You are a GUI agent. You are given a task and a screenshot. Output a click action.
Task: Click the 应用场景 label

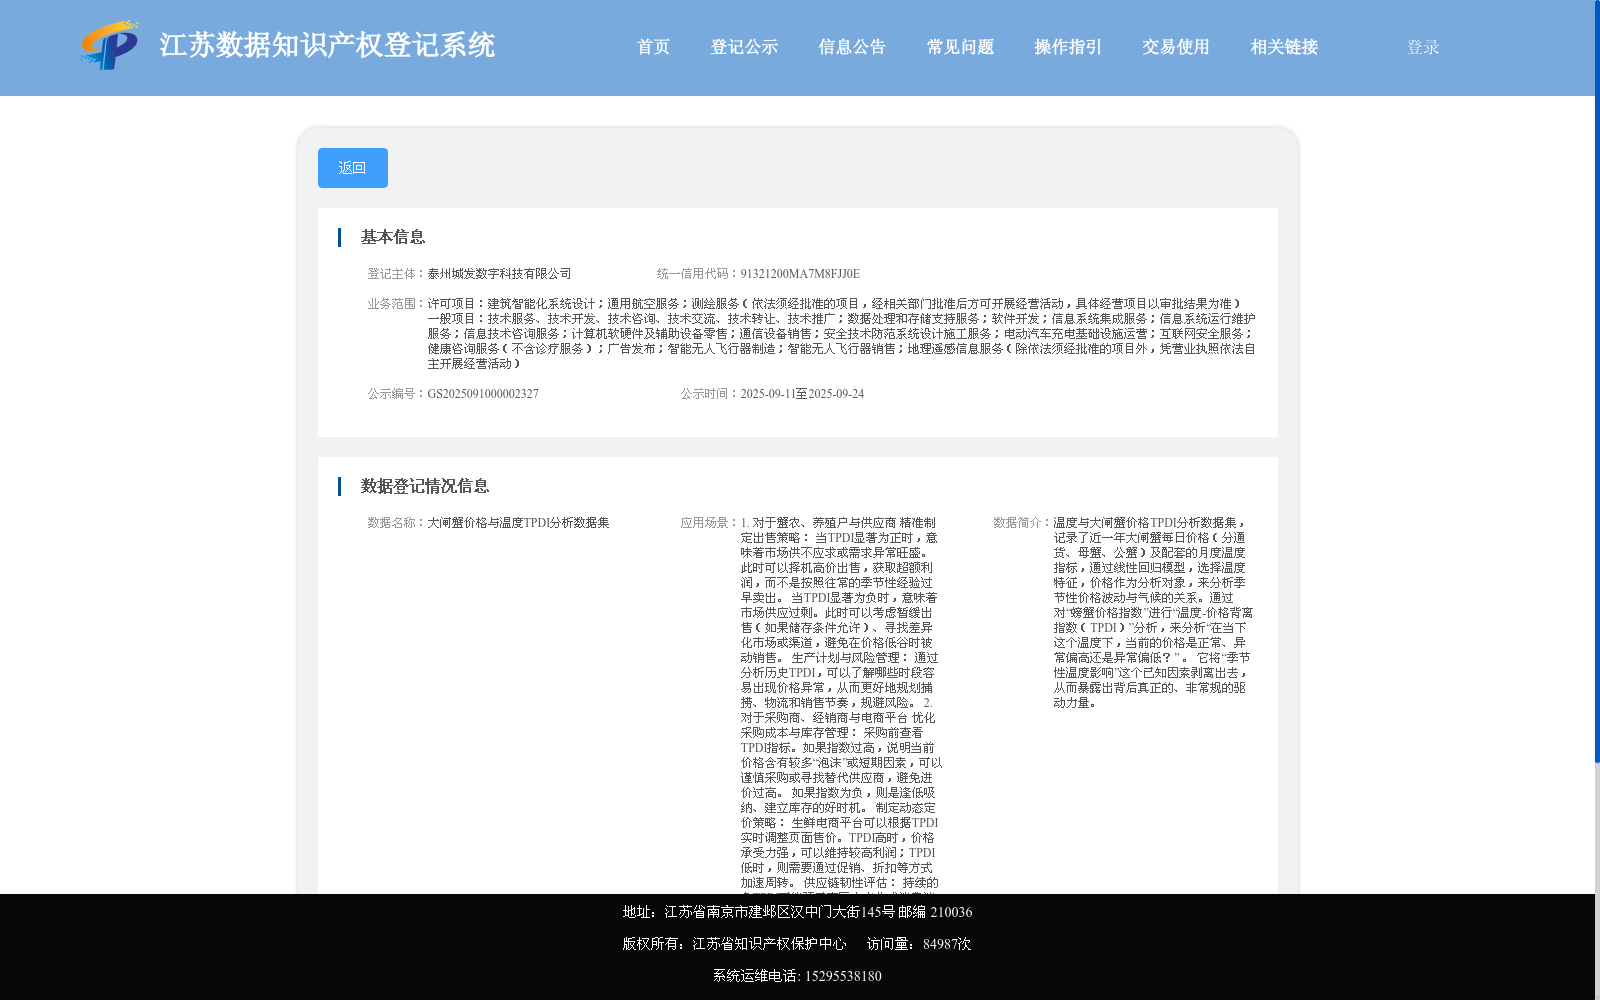click(x=710, y=523)
